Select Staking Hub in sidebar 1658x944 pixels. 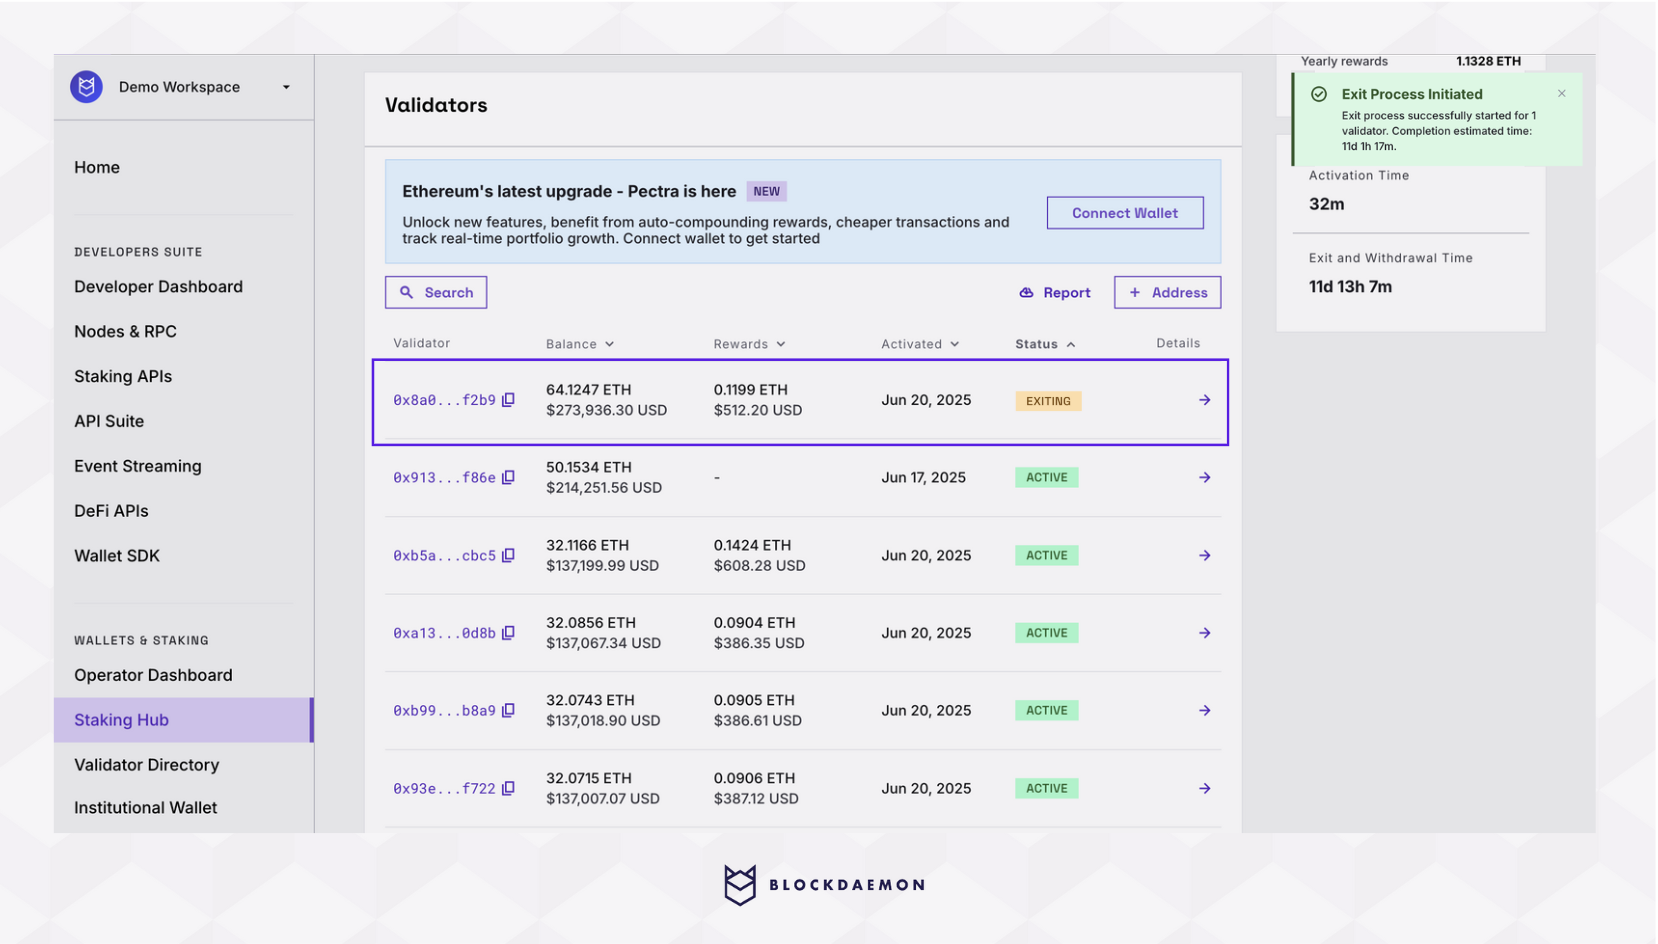[184, 720]
